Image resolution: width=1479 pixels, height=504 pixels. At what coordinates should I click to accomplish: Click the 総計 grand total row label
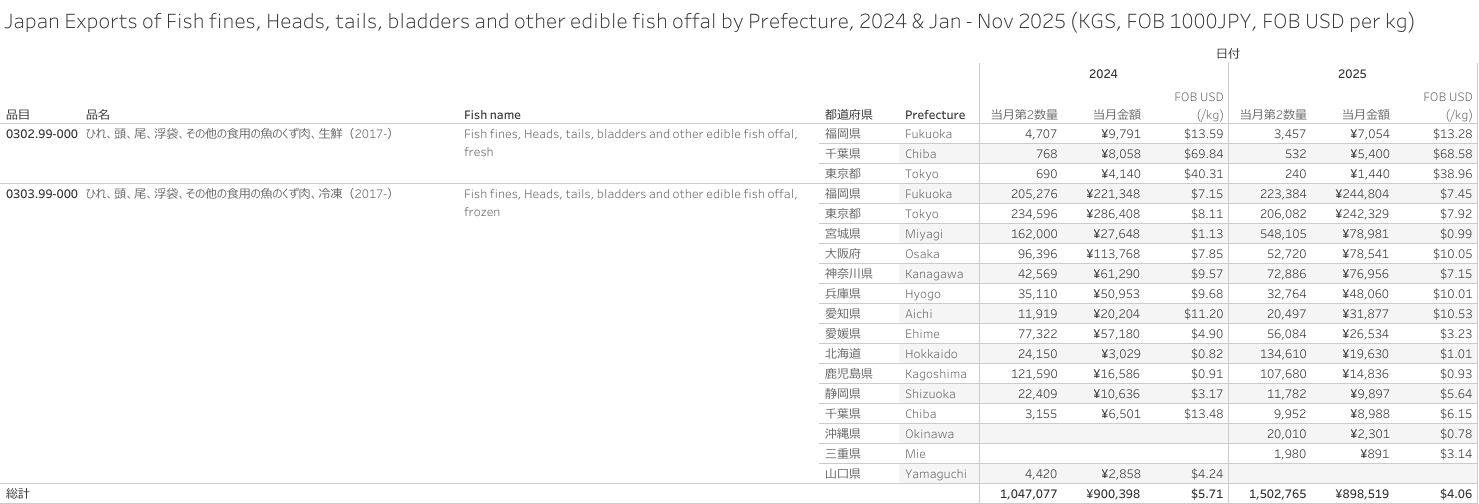18,494
